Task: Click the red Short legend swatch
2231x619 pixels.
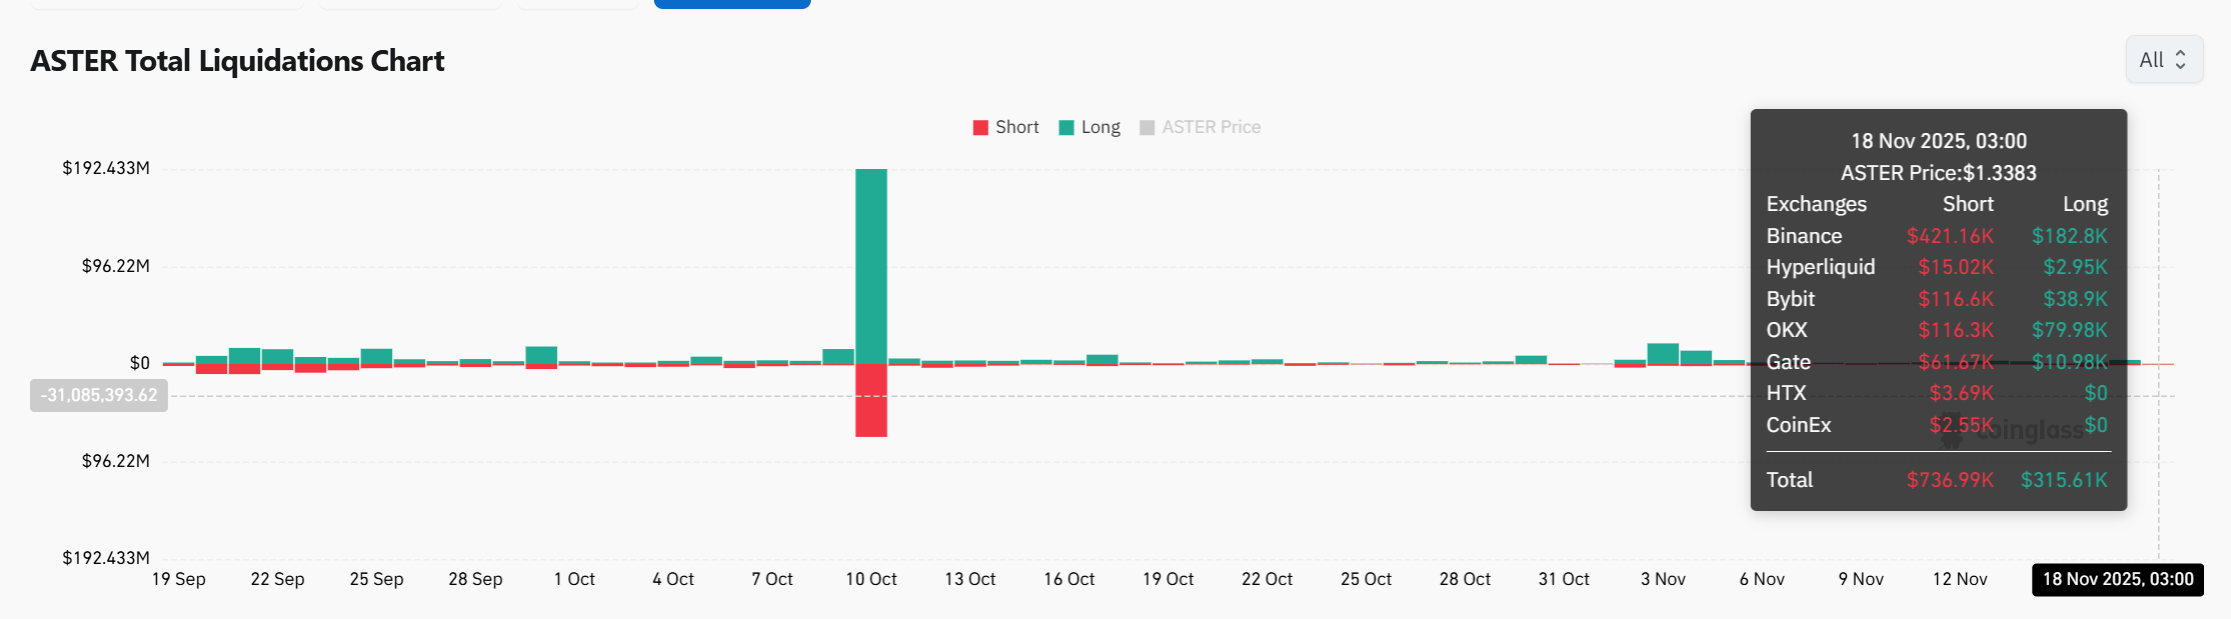Action: (980, 128)
